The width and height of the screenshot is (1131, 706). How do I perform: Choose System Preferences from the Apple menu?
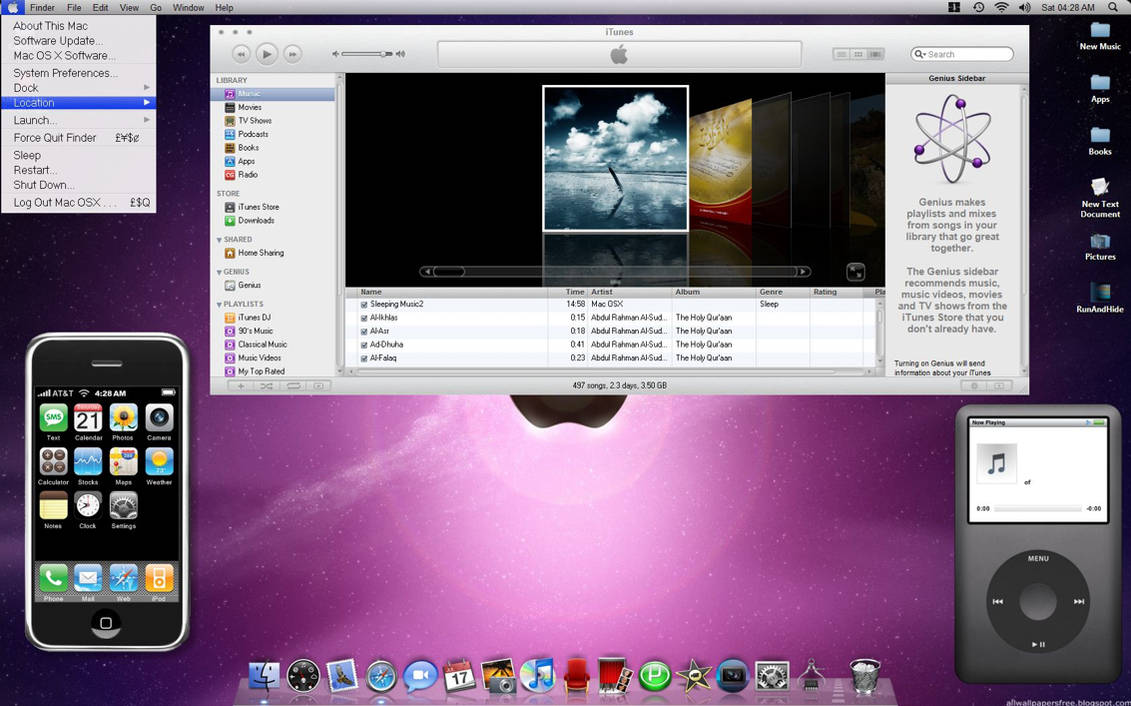63,72
